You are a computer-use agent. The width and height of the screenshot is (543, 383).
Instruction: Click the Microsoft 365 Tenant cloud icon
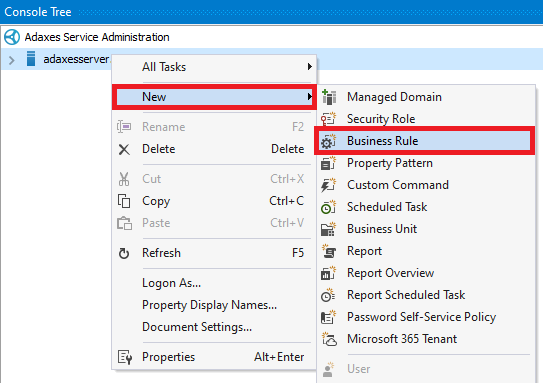pyautogui.click(x=329, y=339)
